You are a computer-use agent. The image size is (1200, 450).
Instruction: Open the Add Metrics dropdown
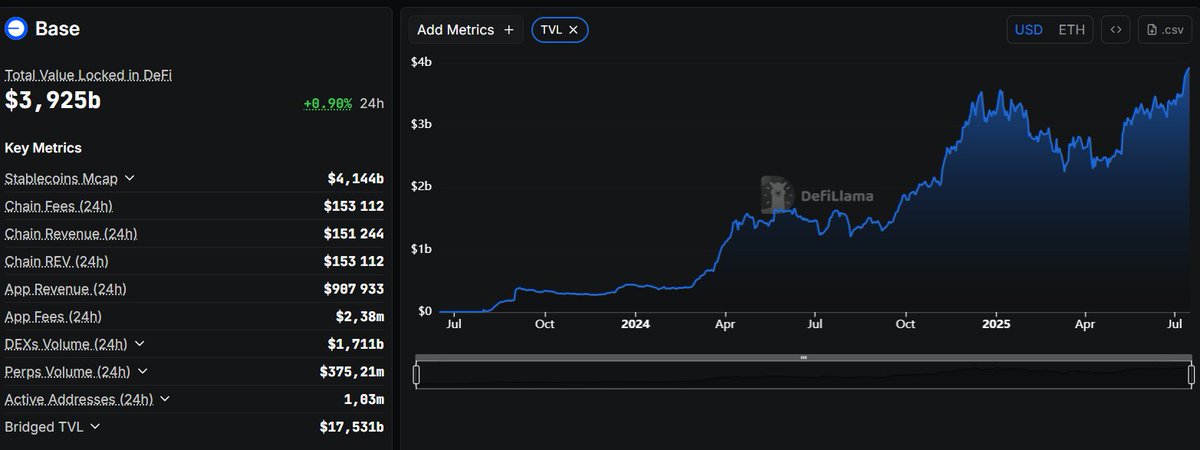(465, 30)
